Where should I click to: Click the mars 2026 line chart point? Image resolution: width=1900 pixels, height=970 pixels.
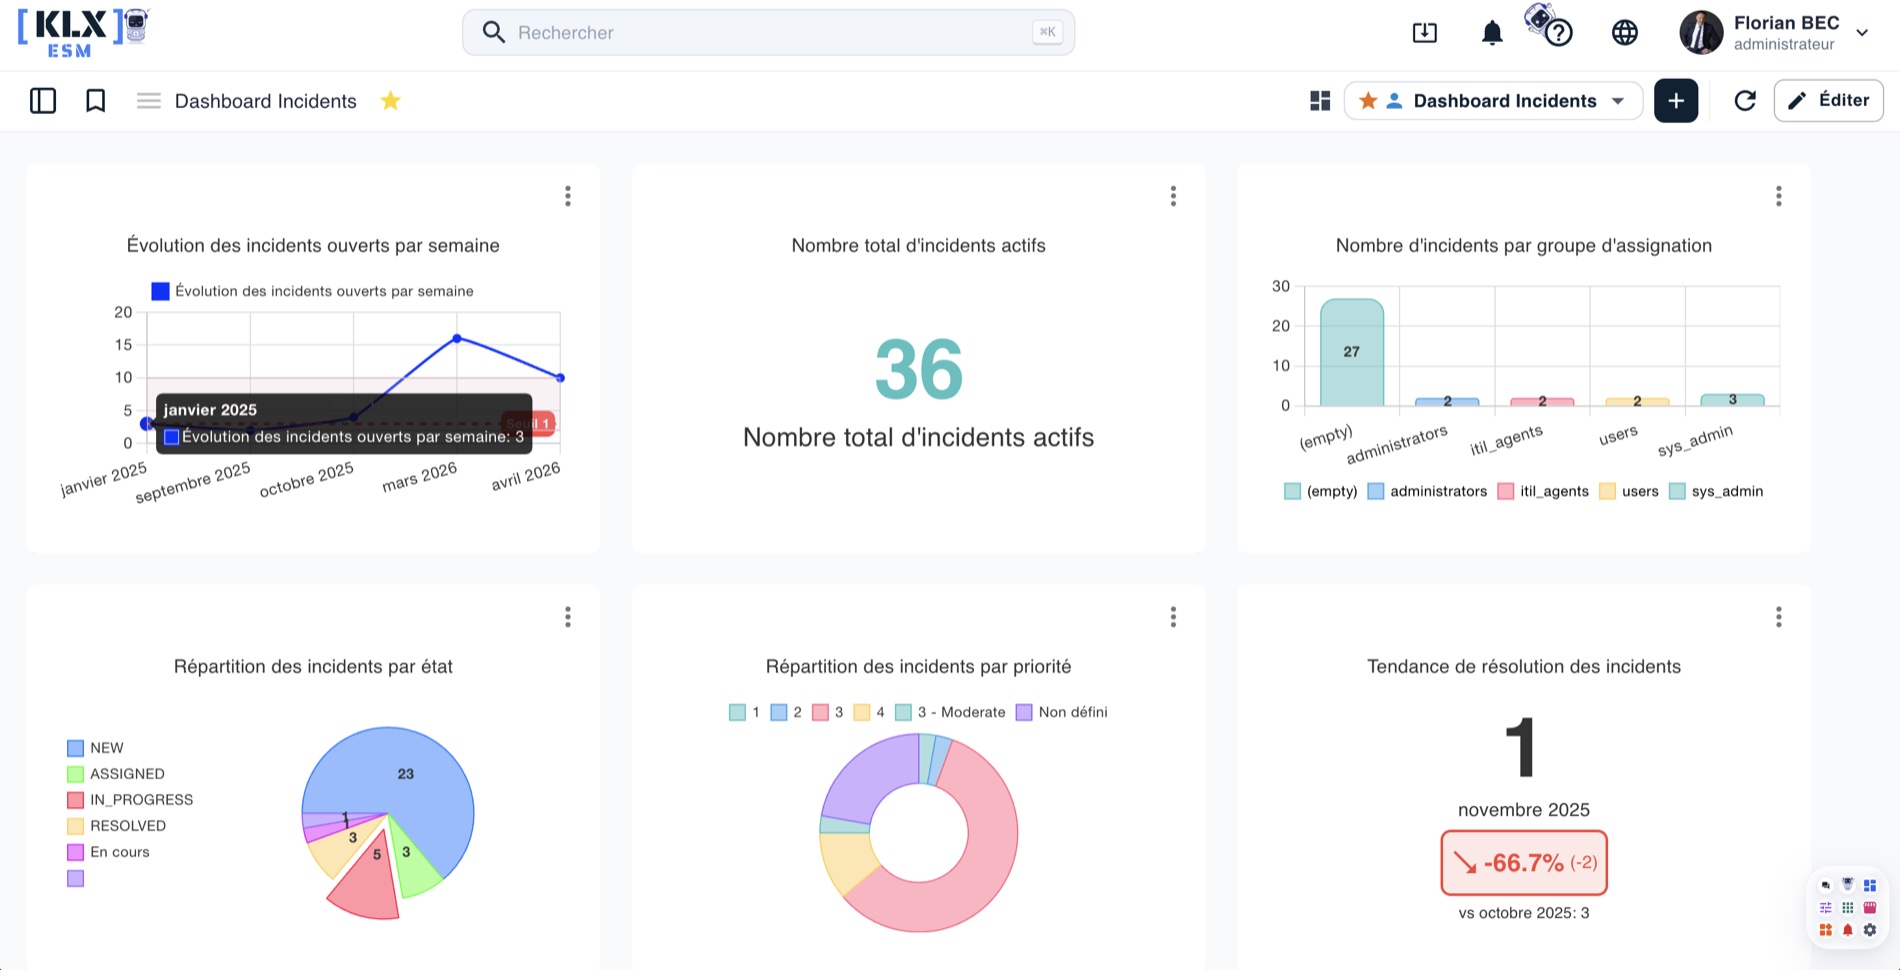[x=457, y=338]
